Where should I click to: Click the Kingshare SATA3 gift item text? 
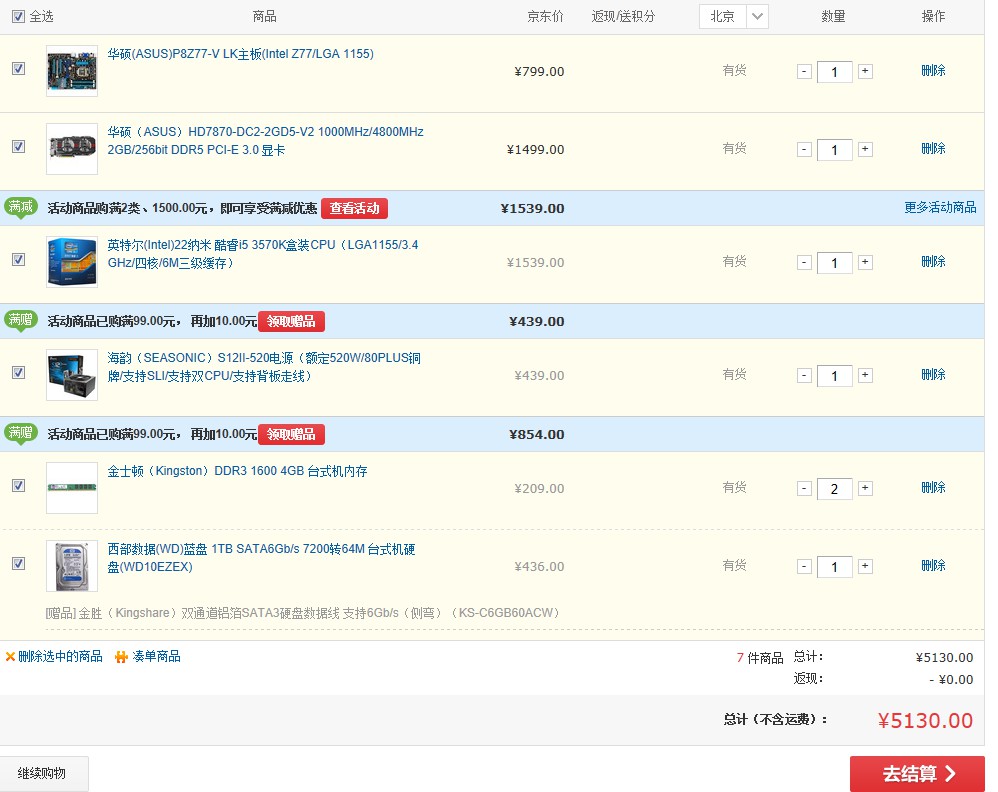point(303,613)
